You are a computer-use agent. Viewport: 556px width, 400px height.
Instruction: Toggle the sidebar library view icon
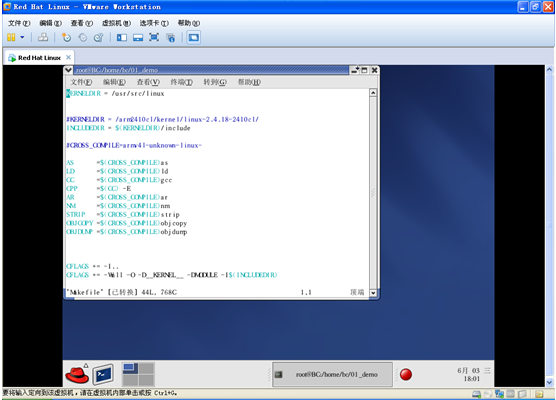pyautogui.click(x=122, y=37)
